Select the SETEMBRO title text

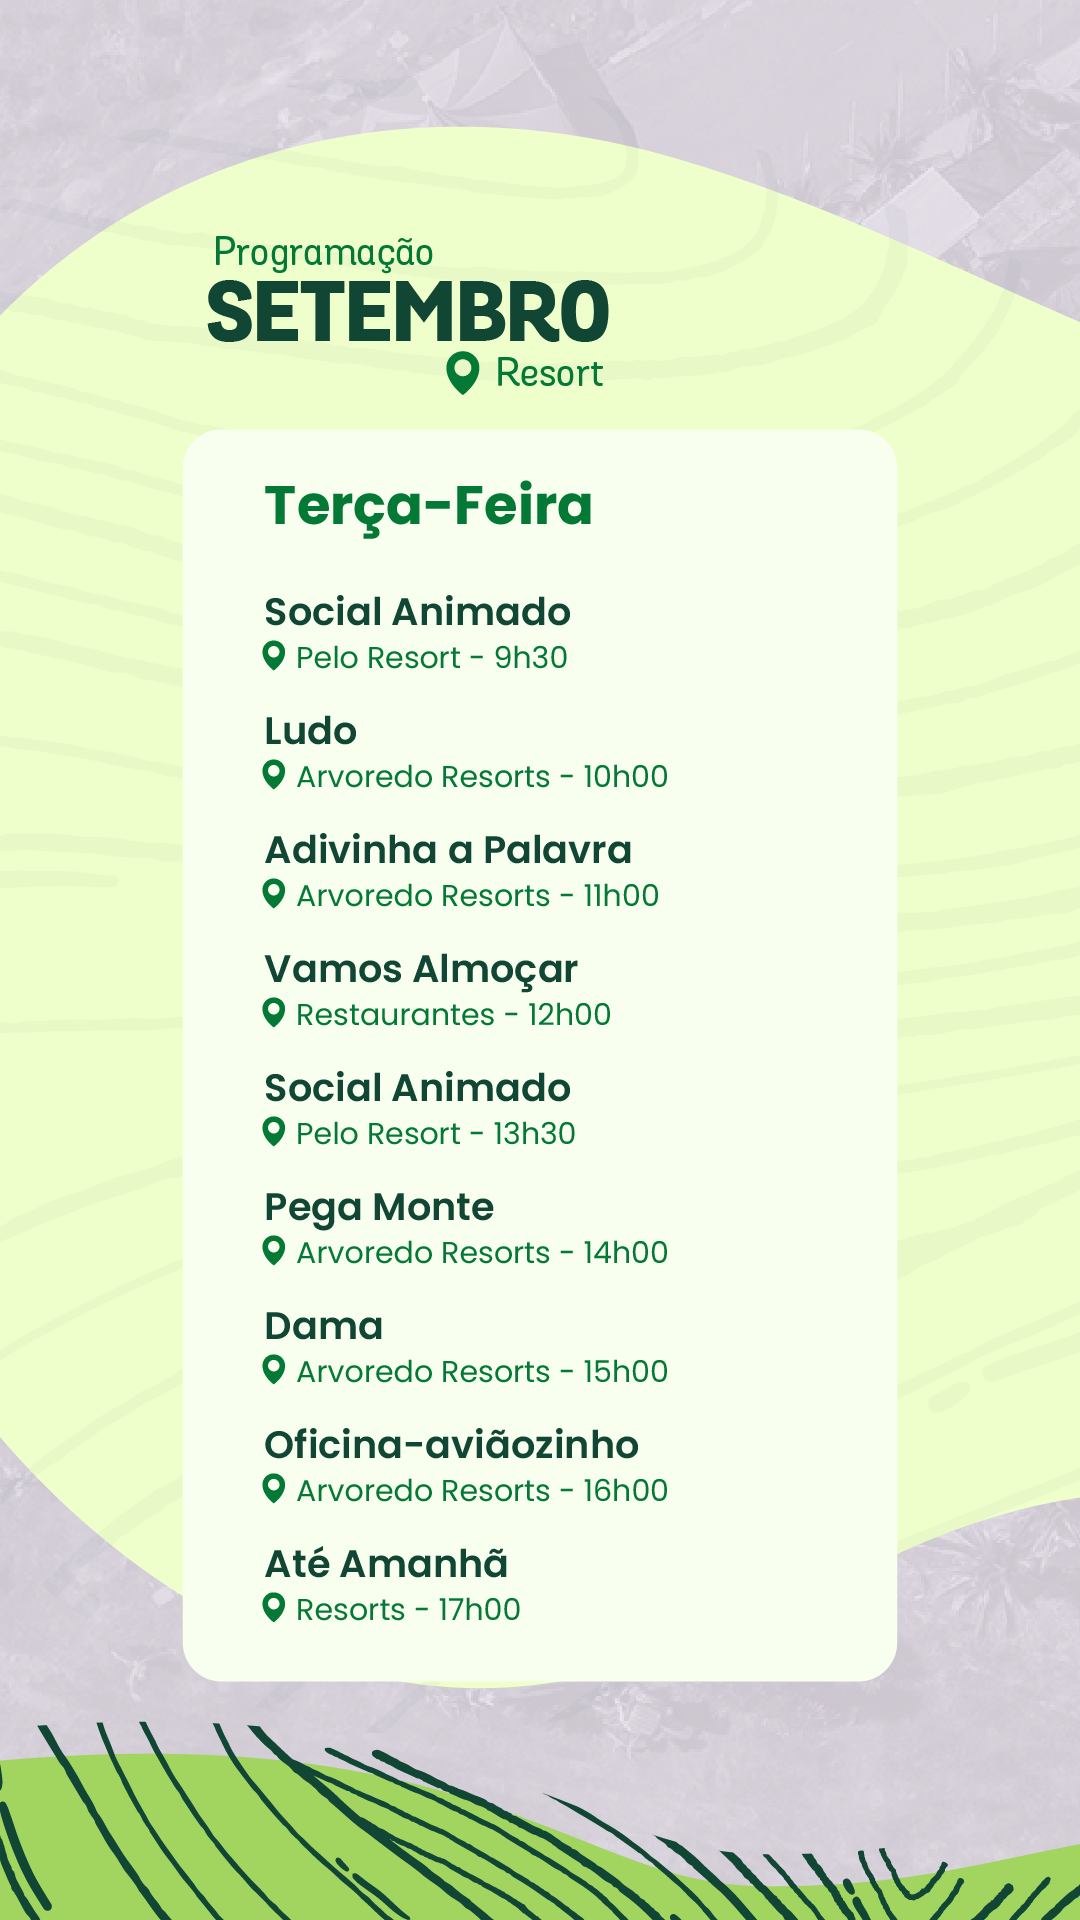408,312
